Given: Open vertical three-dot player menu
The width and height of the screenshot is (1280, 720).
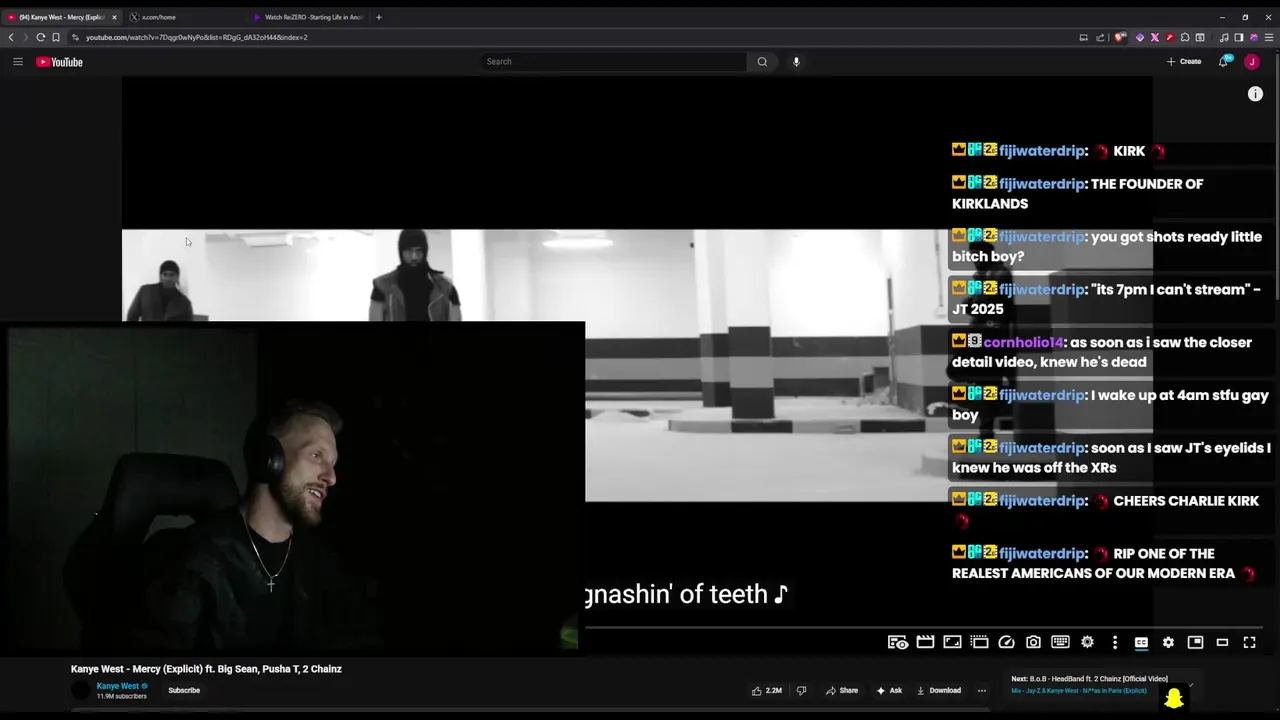Looking at the screenshot, I should (x=1115, y=642).
